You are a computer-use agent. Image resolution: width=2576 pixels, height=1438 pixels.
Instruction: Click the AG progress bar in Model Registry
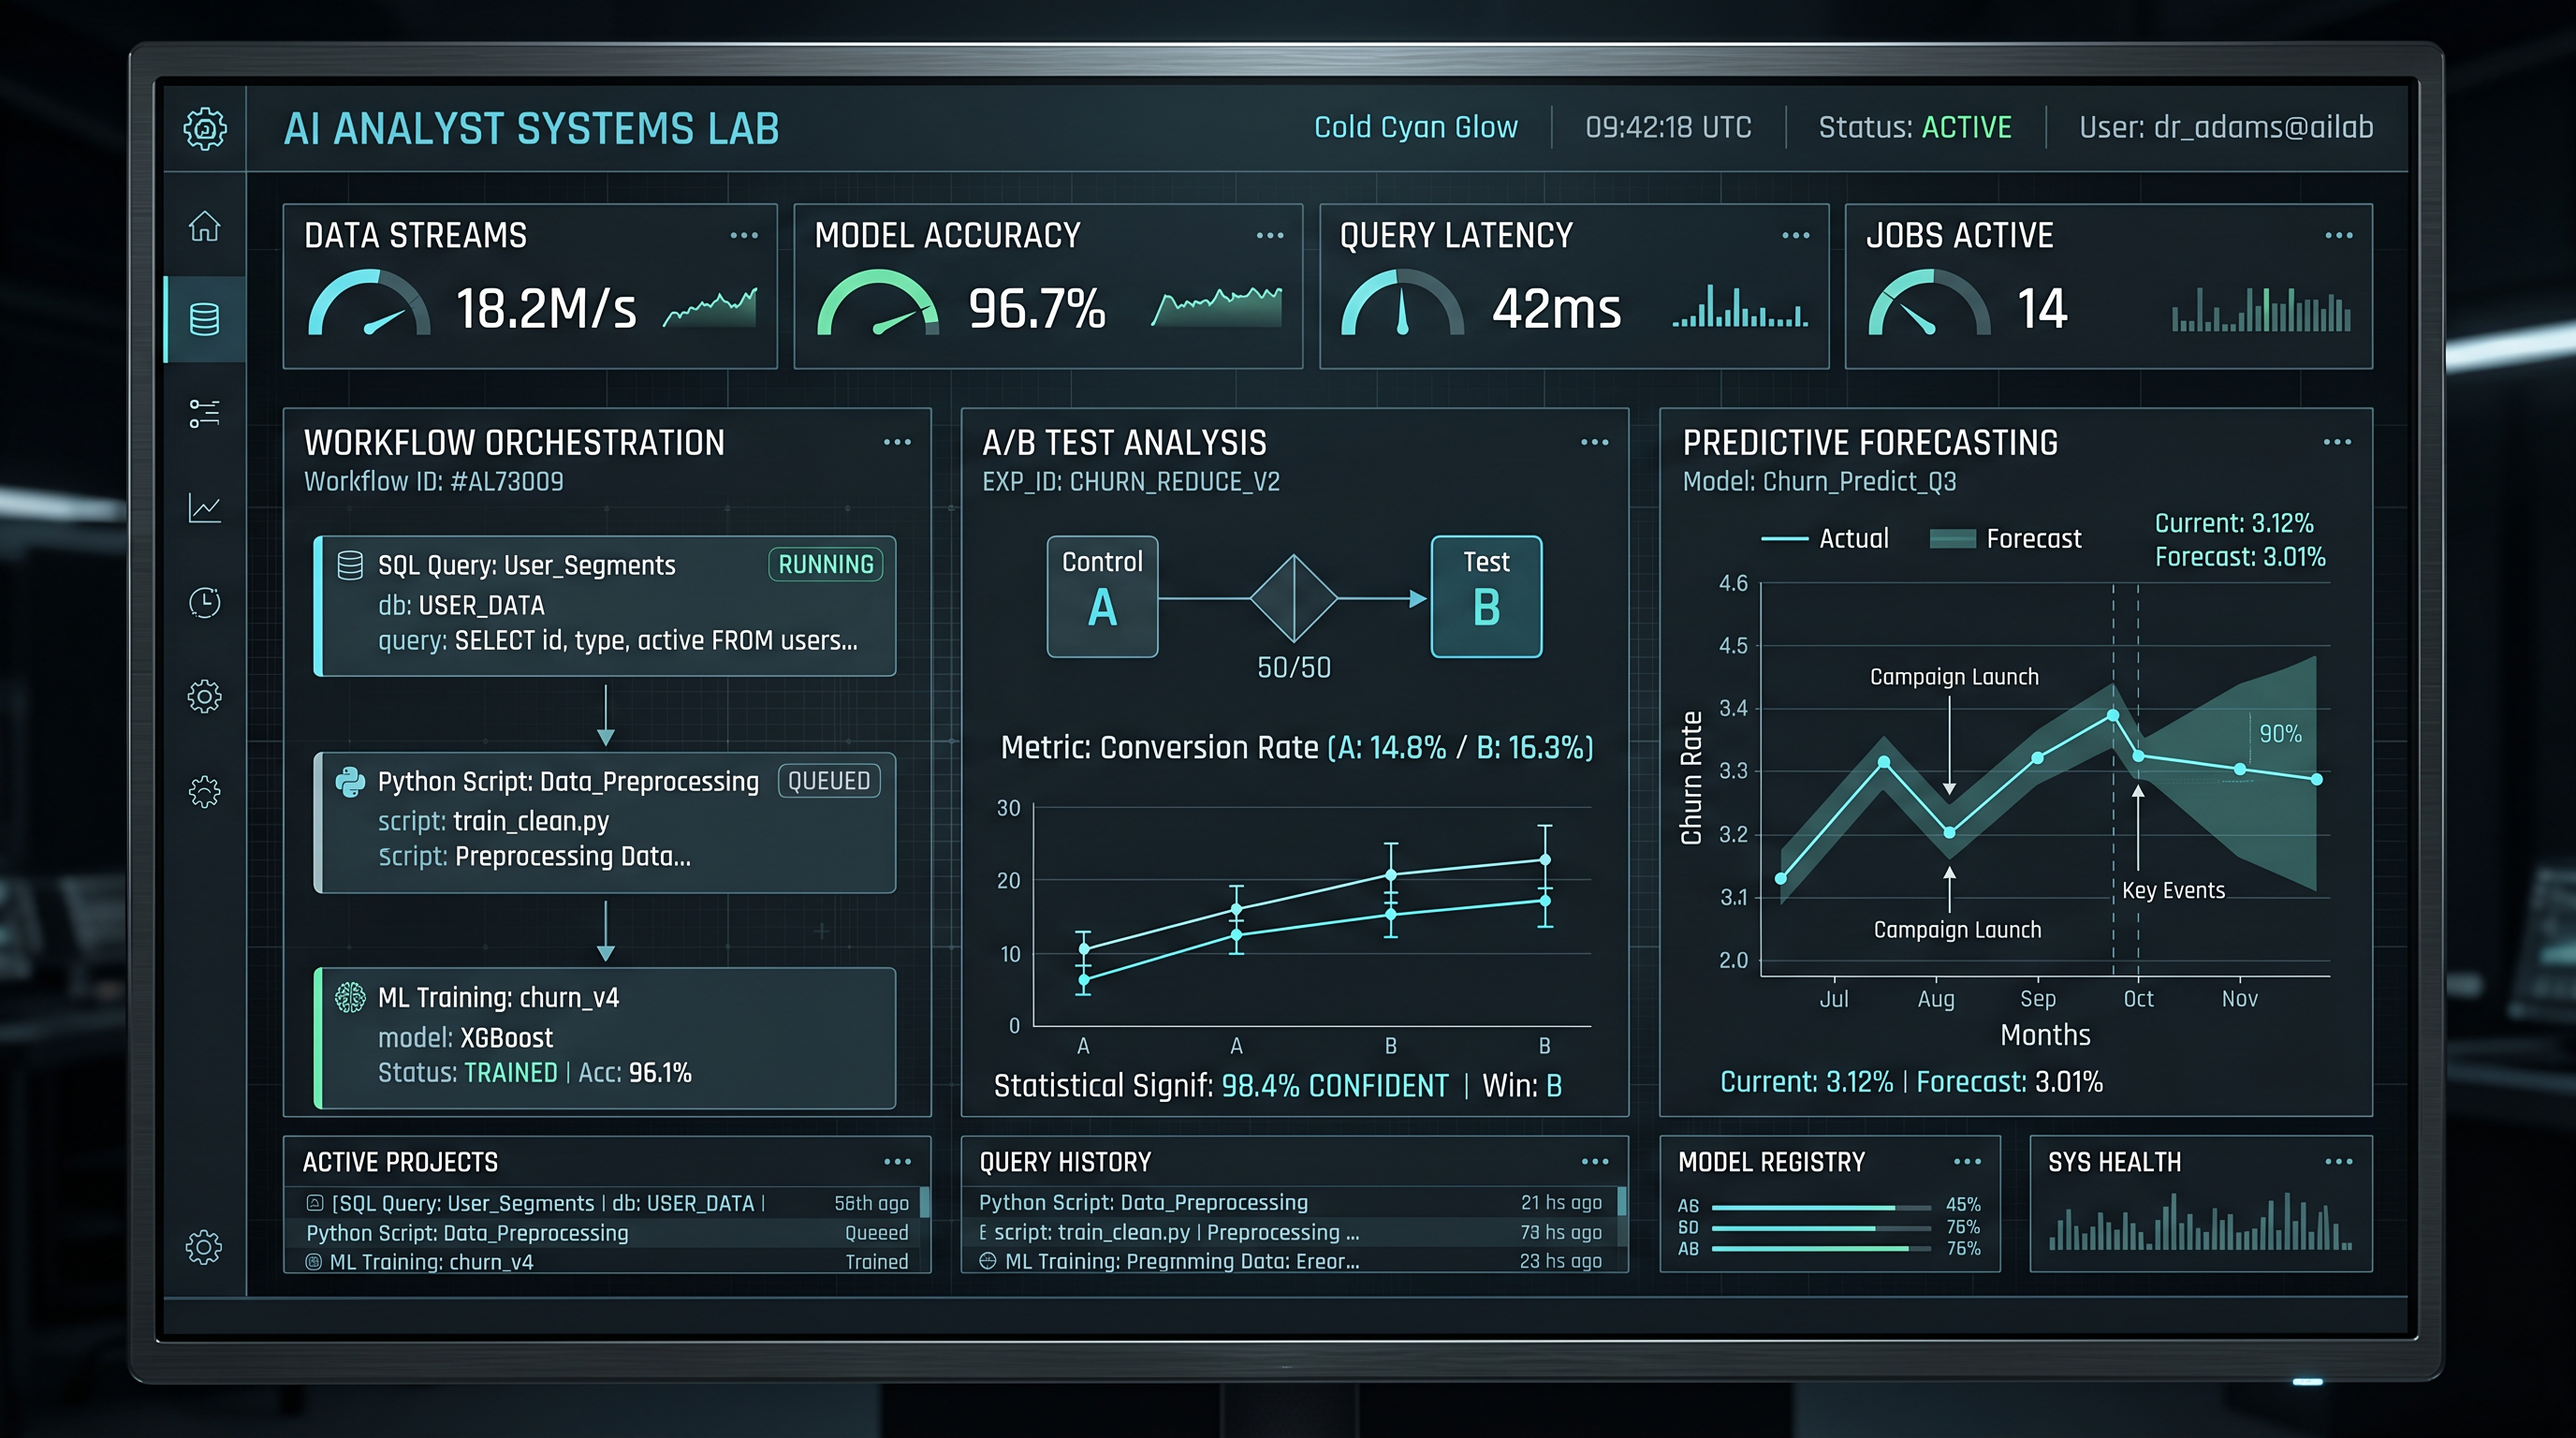[x=1821, y=1207]
